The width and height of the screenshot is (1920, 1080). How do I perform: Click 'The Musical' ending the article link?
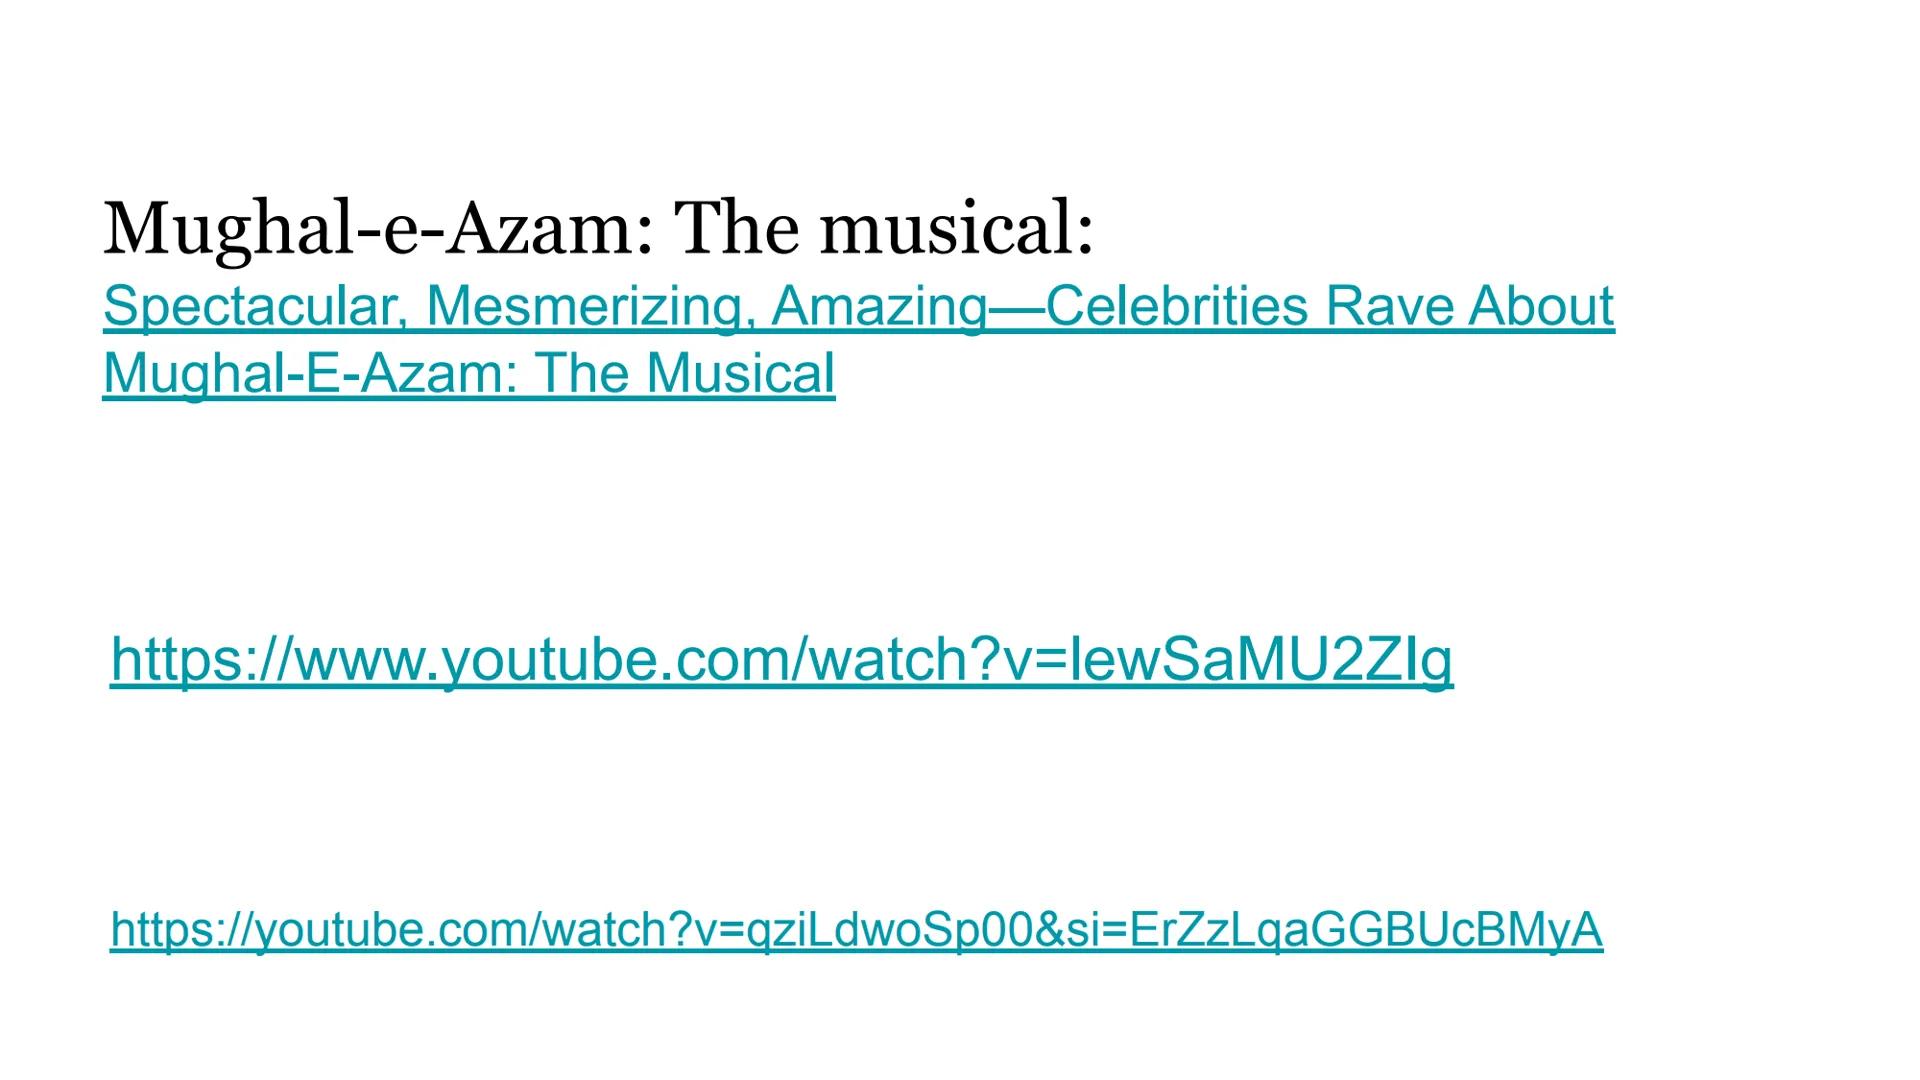685,374
